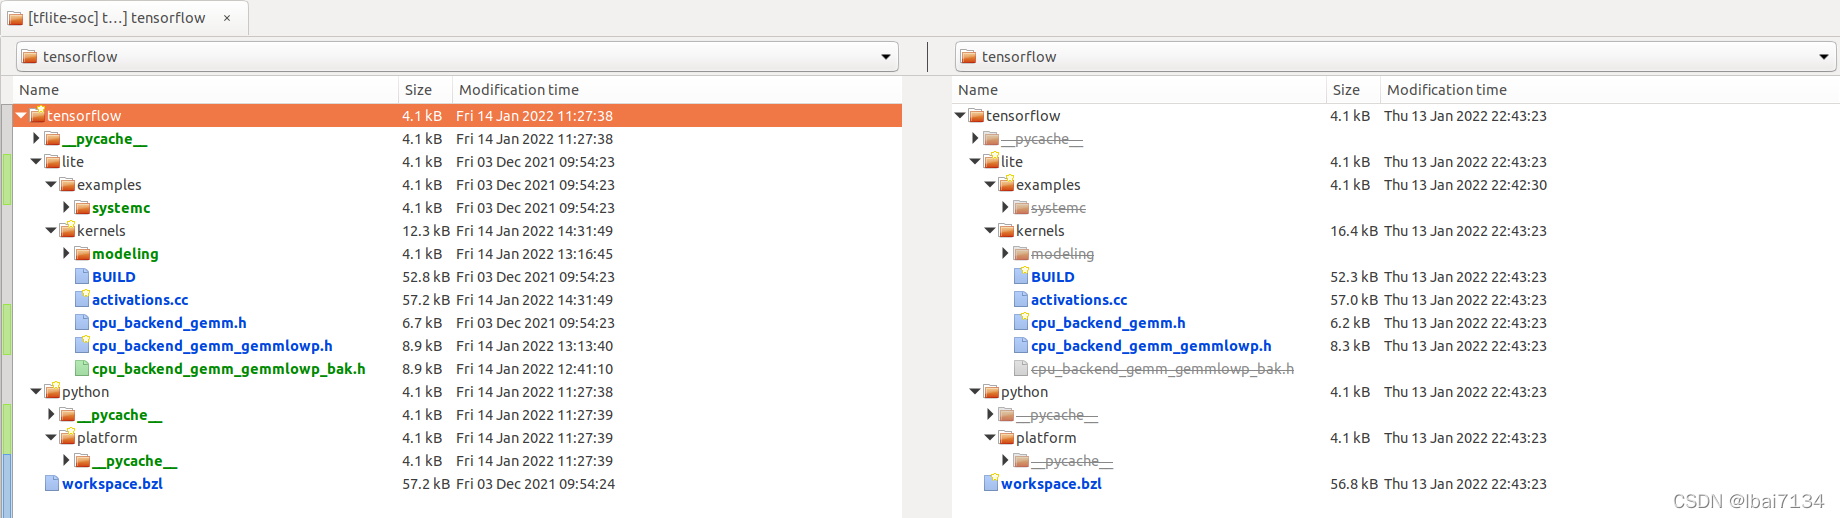Click the lite folder icon in left pane

(52, 161)
